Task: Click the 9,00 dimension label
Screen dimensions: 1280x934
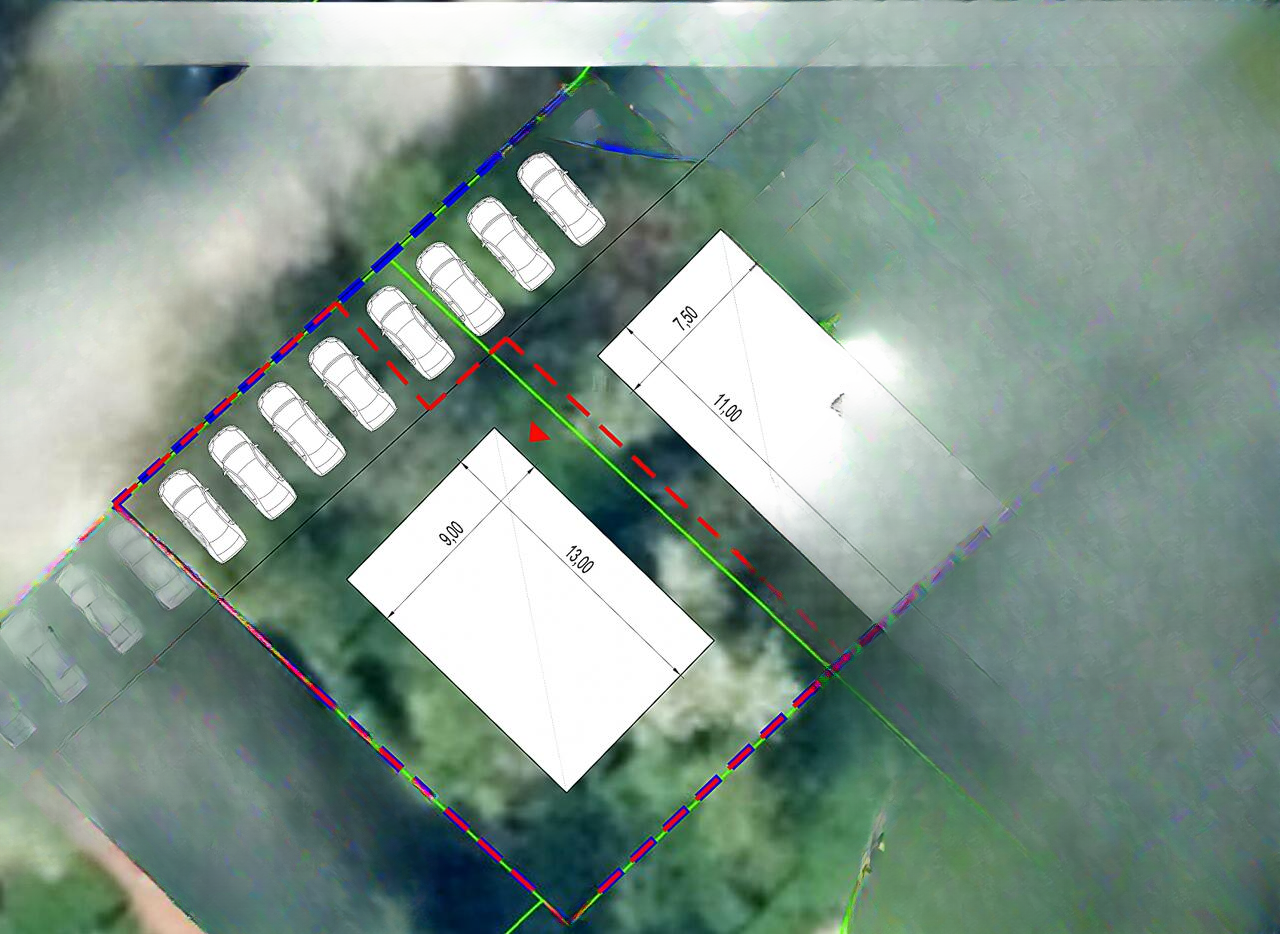Action: pyautogui.click(x=451, y=534)
